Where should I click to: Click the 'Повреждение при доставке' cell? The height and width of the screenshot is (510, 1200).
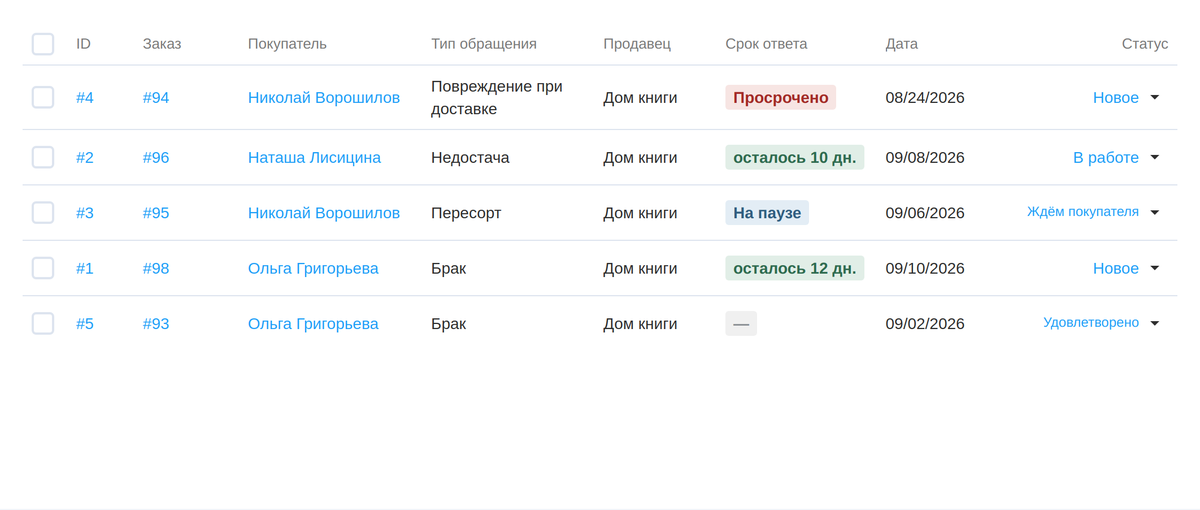tap(497, 97)
